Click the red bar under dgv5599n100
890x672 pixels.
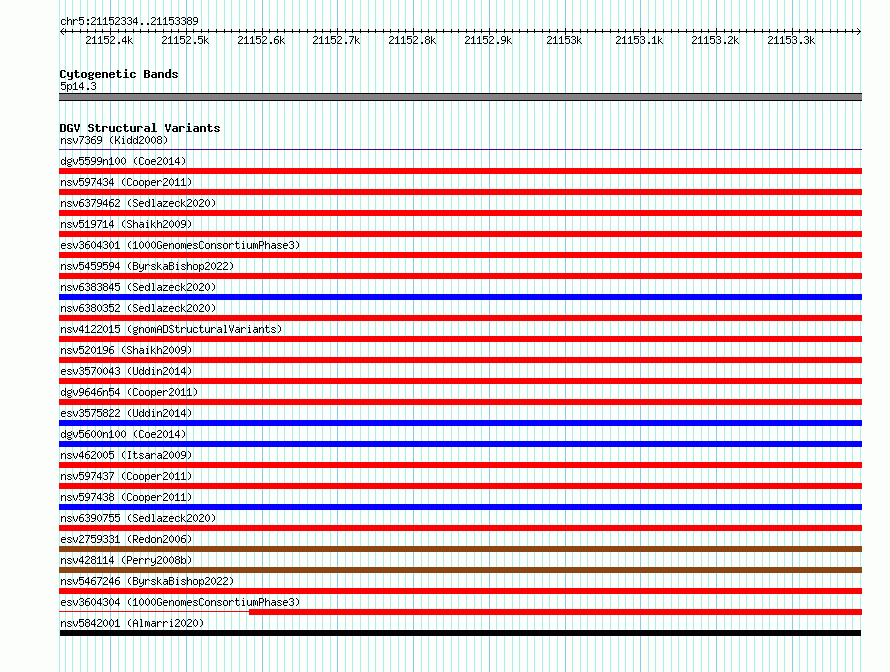(x=460, y=171)
